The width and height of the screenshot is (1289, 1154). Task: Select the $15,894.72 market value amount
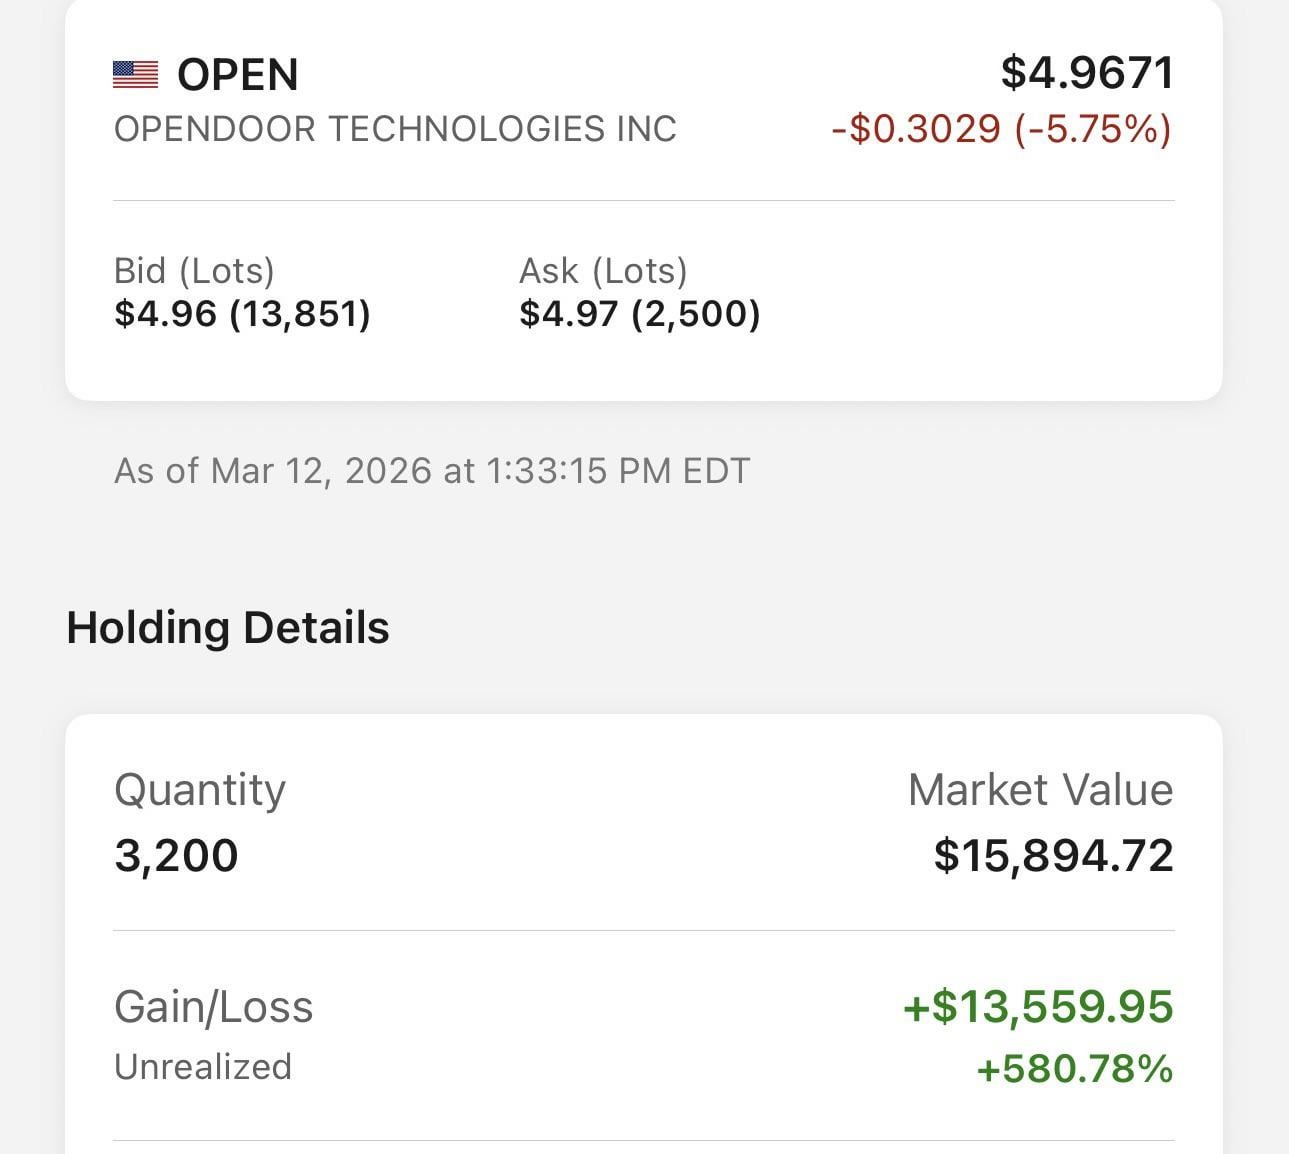tap(1053, 856)
